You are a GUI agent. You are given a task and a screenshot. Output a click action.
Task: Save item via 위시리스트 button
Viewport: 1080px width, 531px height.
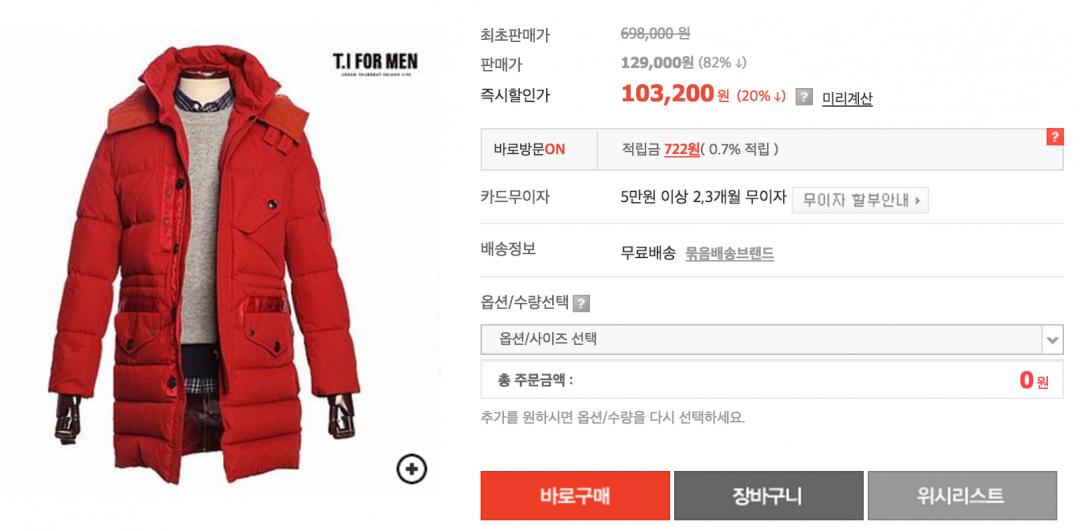click(962, 496)
